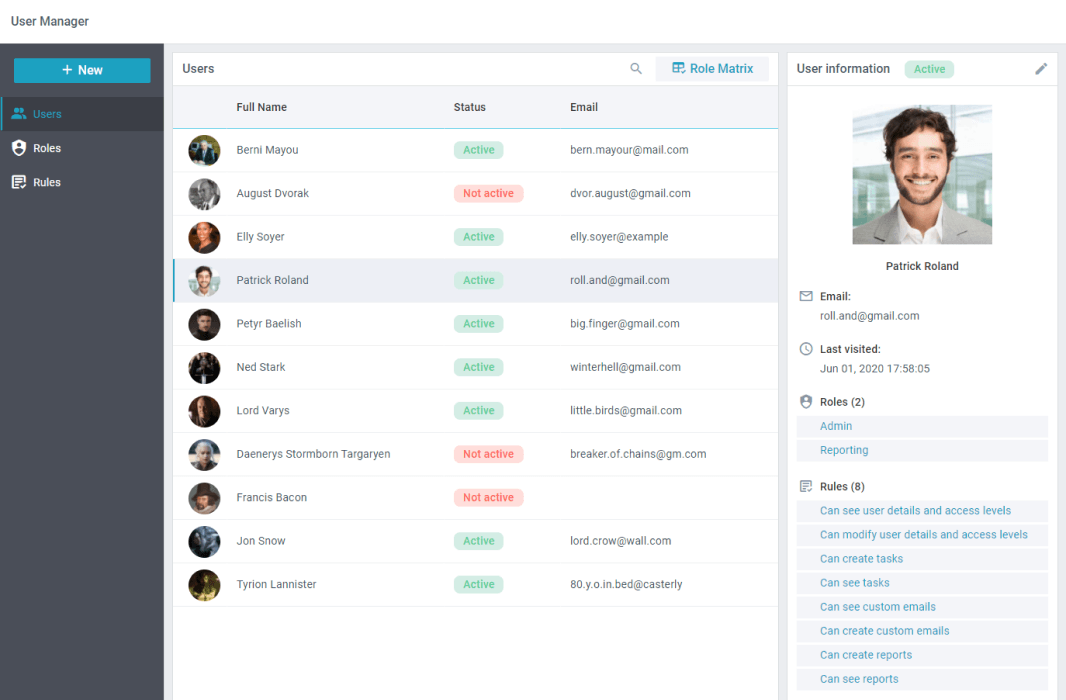
Task: Click Lord Varys's avatar
Action: tap(204, 411)
